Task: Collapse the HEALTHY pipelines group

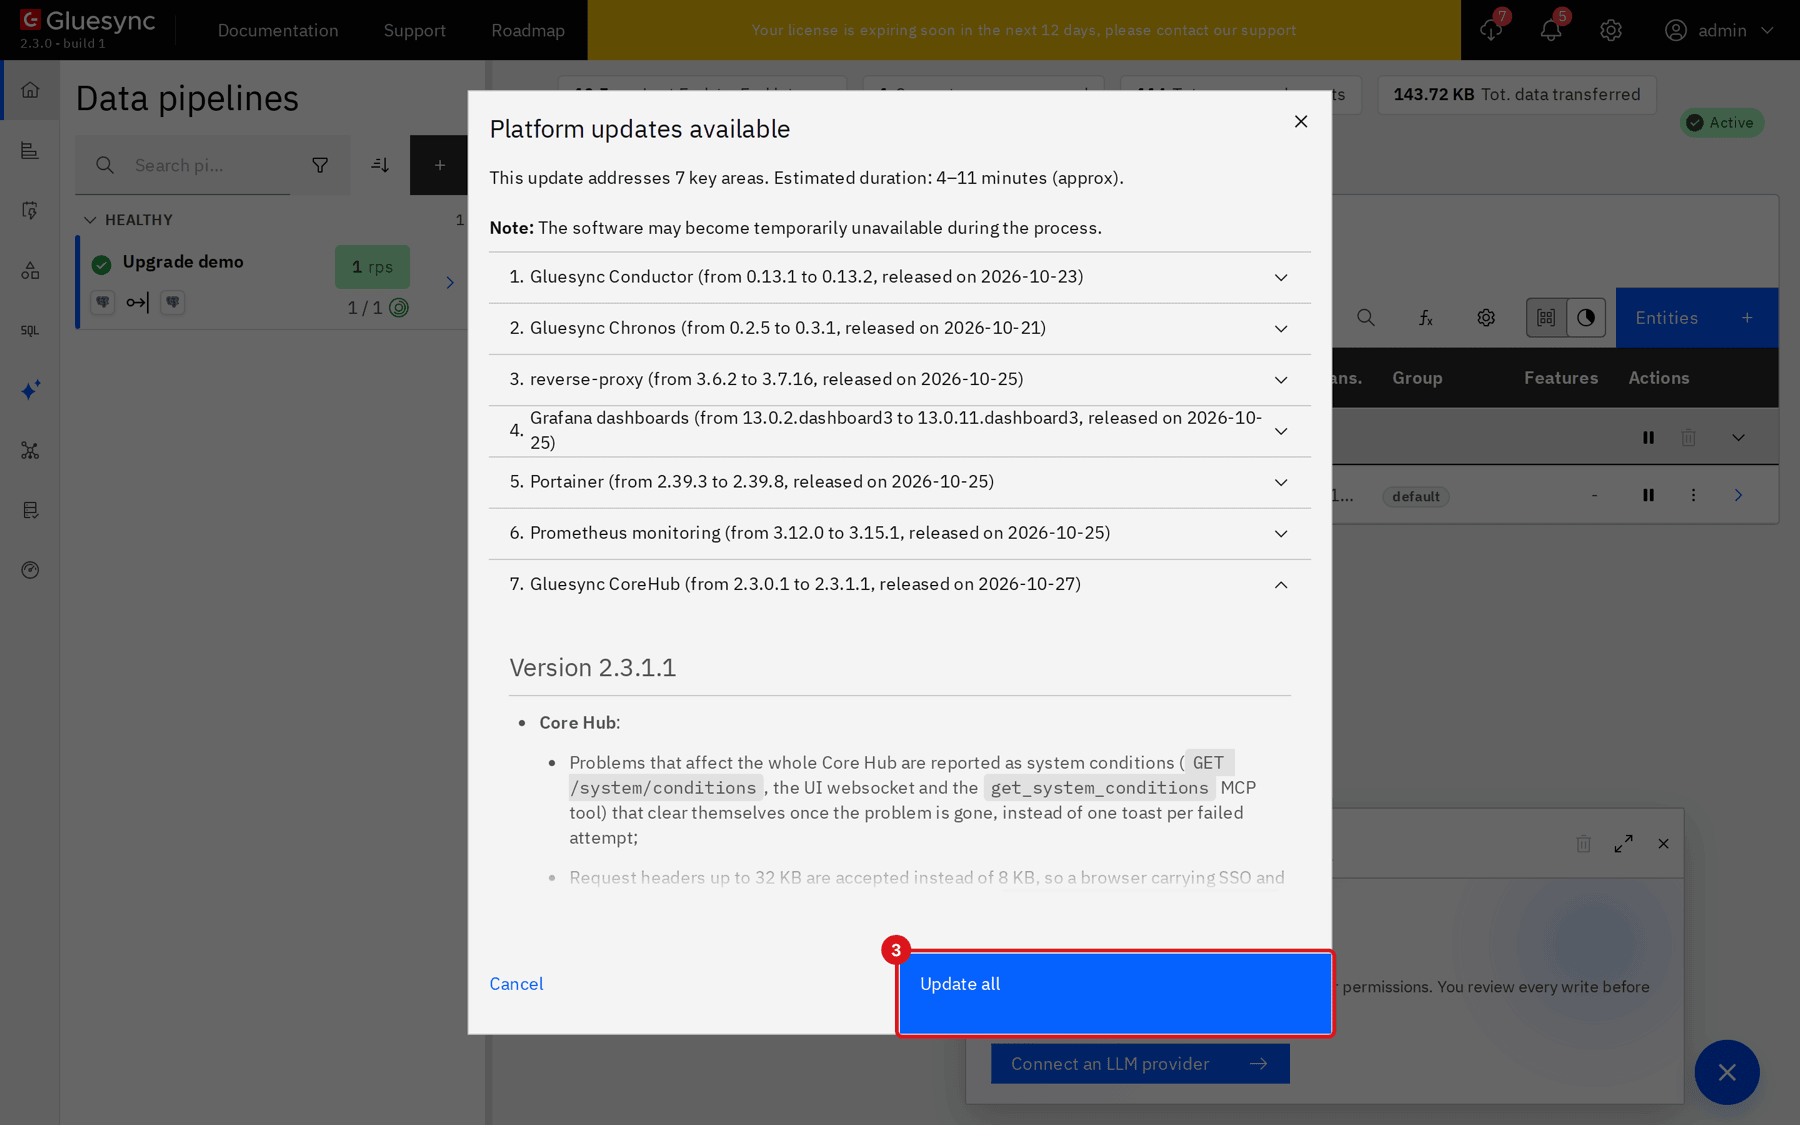Action: (x=90, y=220)
